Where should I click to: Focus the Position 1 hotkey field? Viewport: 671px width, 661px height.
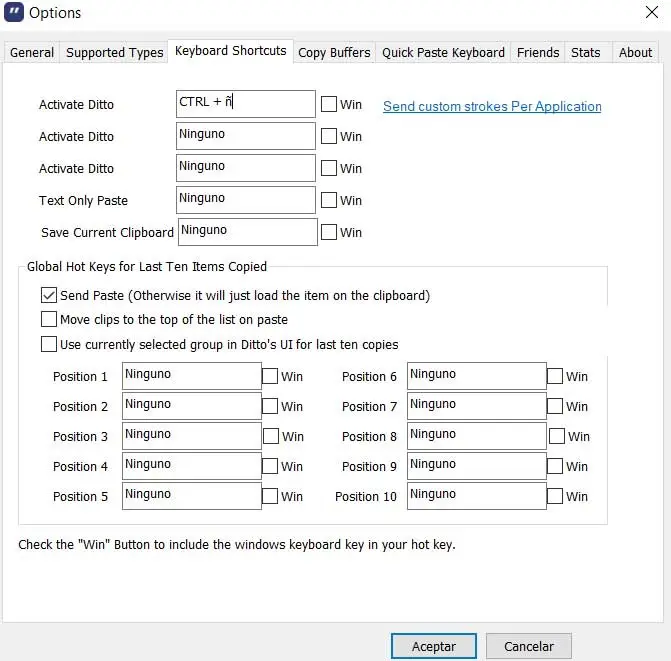point(191,376)
